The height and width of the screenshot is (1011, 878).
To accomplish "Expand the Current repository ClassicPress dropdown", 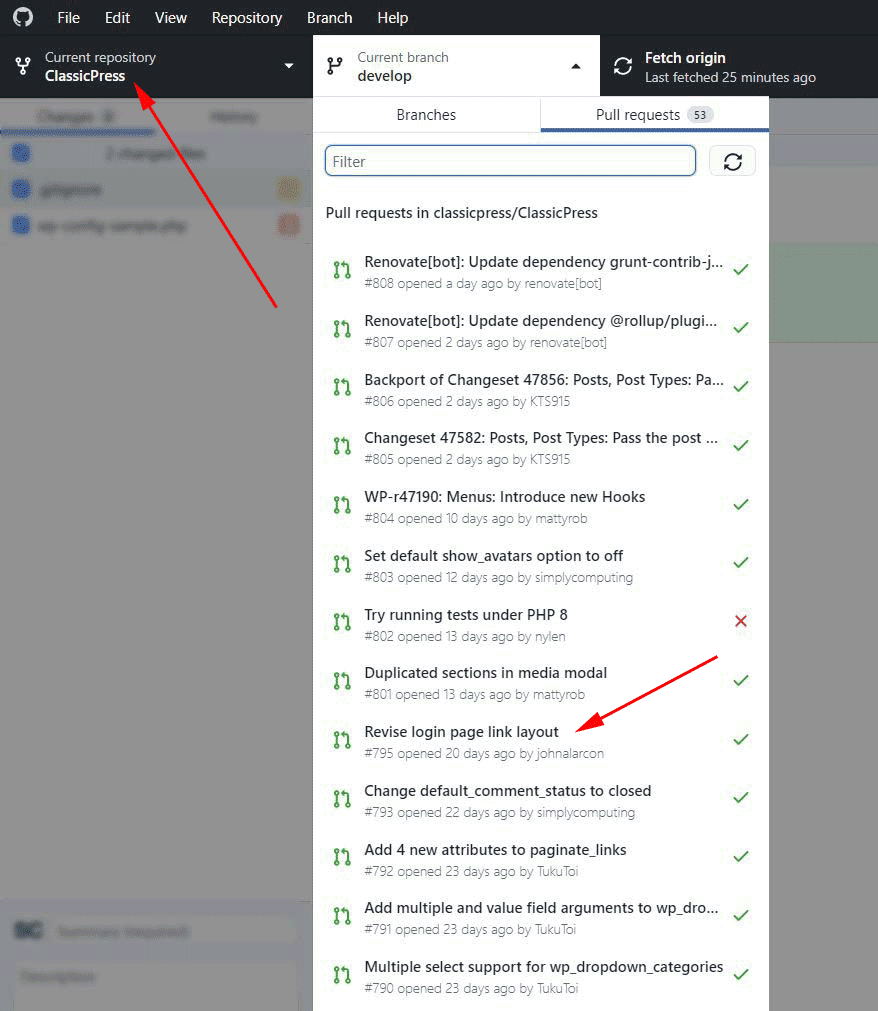I will click(156, 66).
